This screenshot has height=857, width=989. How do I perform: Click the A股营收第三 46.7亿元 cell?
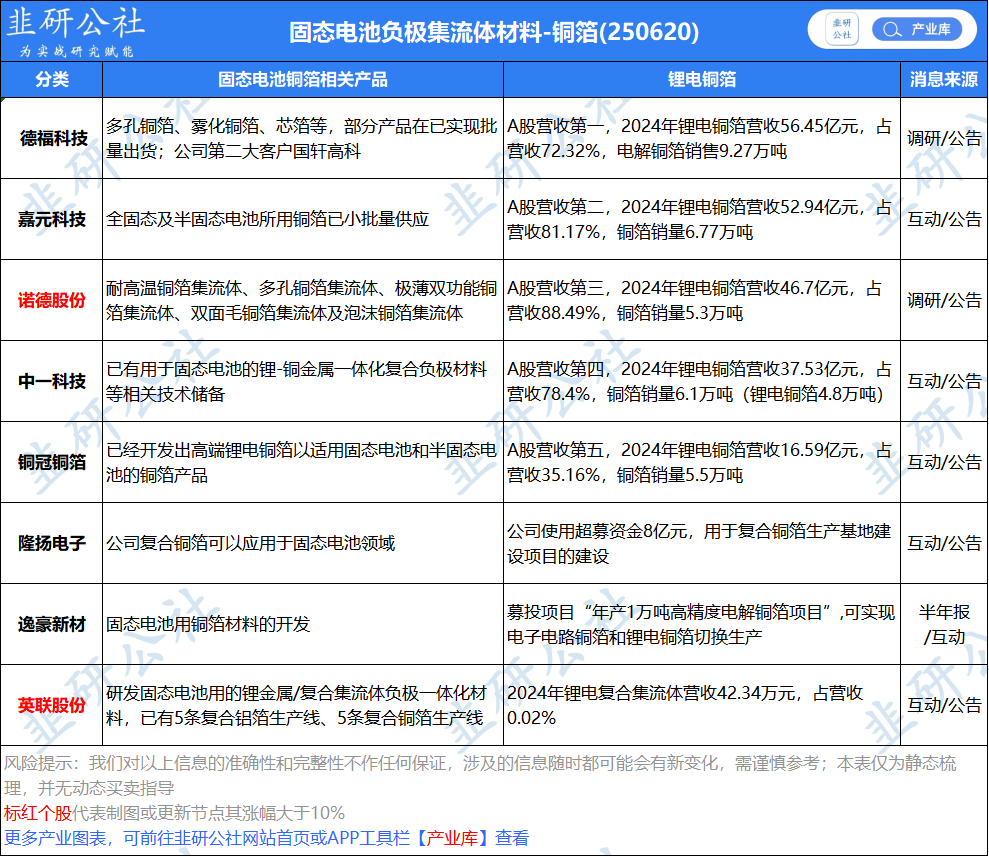coord(701,300)
